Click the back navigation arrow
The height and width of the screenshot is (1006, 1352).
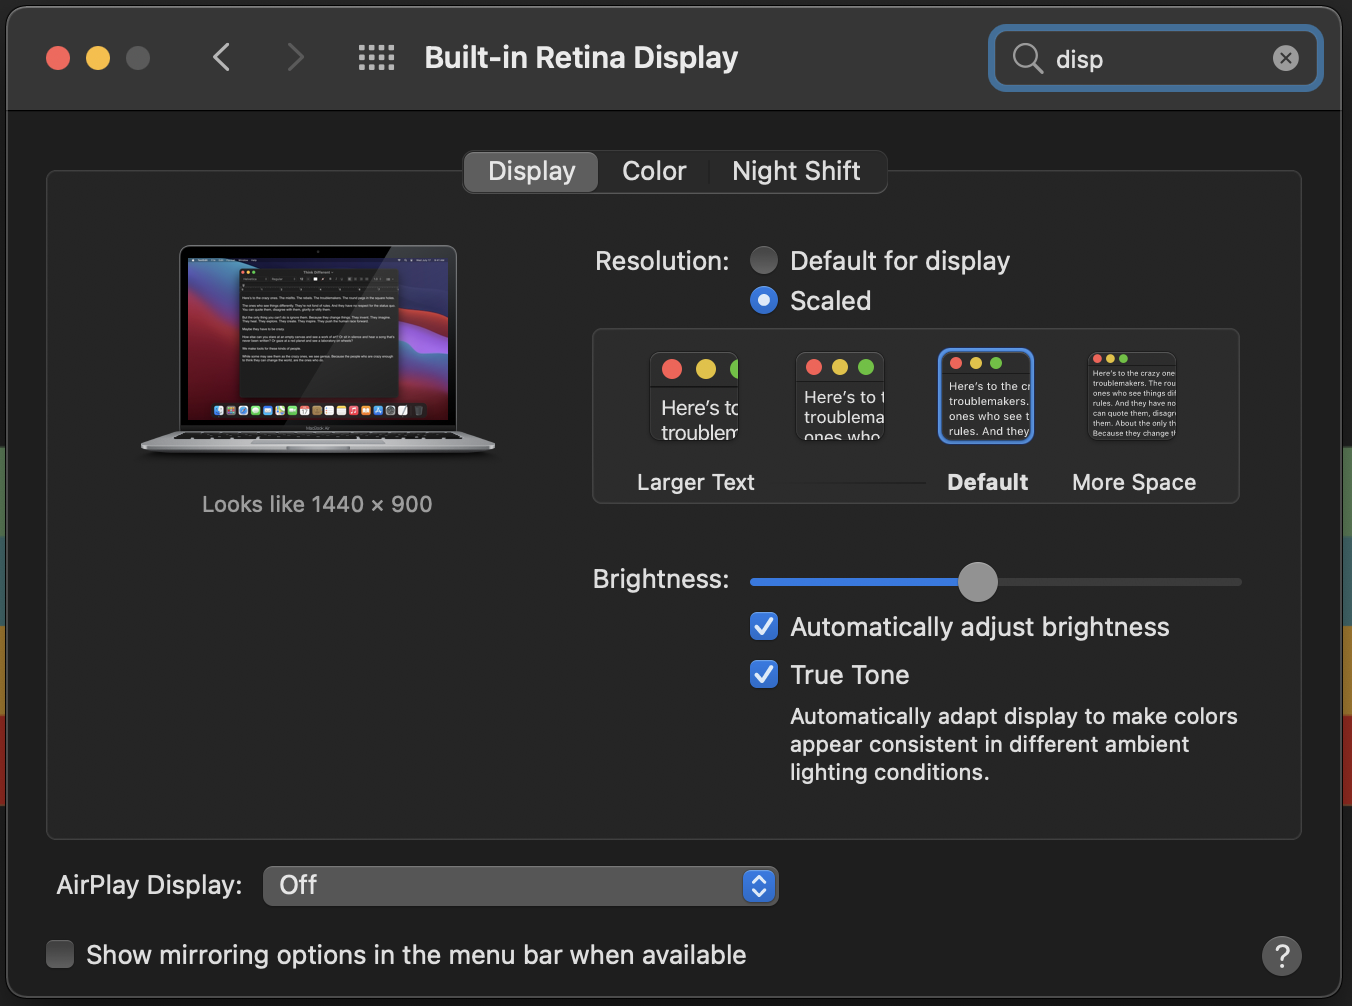point(222,57)
